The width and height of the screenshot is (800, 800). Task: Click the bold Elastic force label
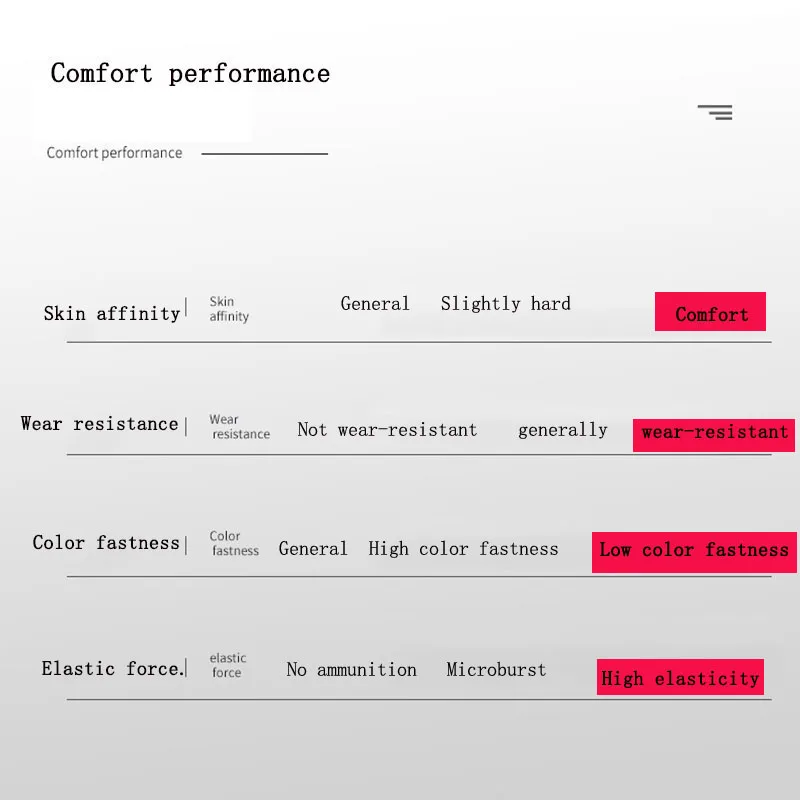click(x=113, y=668)
